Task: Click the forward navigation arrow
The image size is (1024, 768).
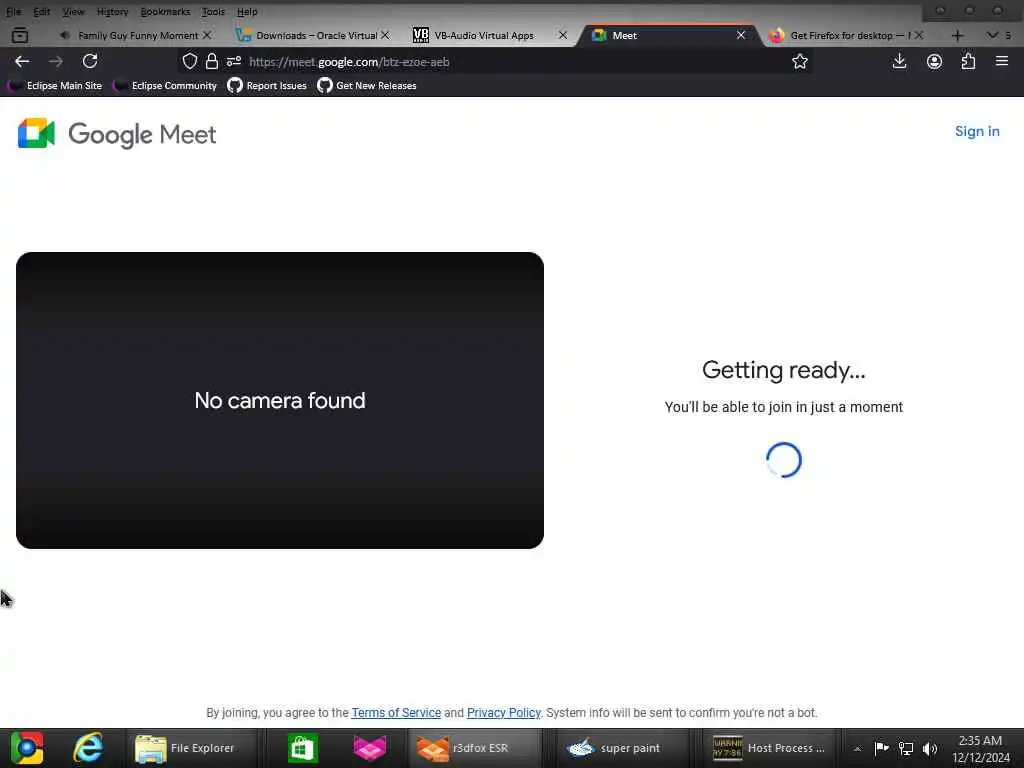Action: click(56, 61)
